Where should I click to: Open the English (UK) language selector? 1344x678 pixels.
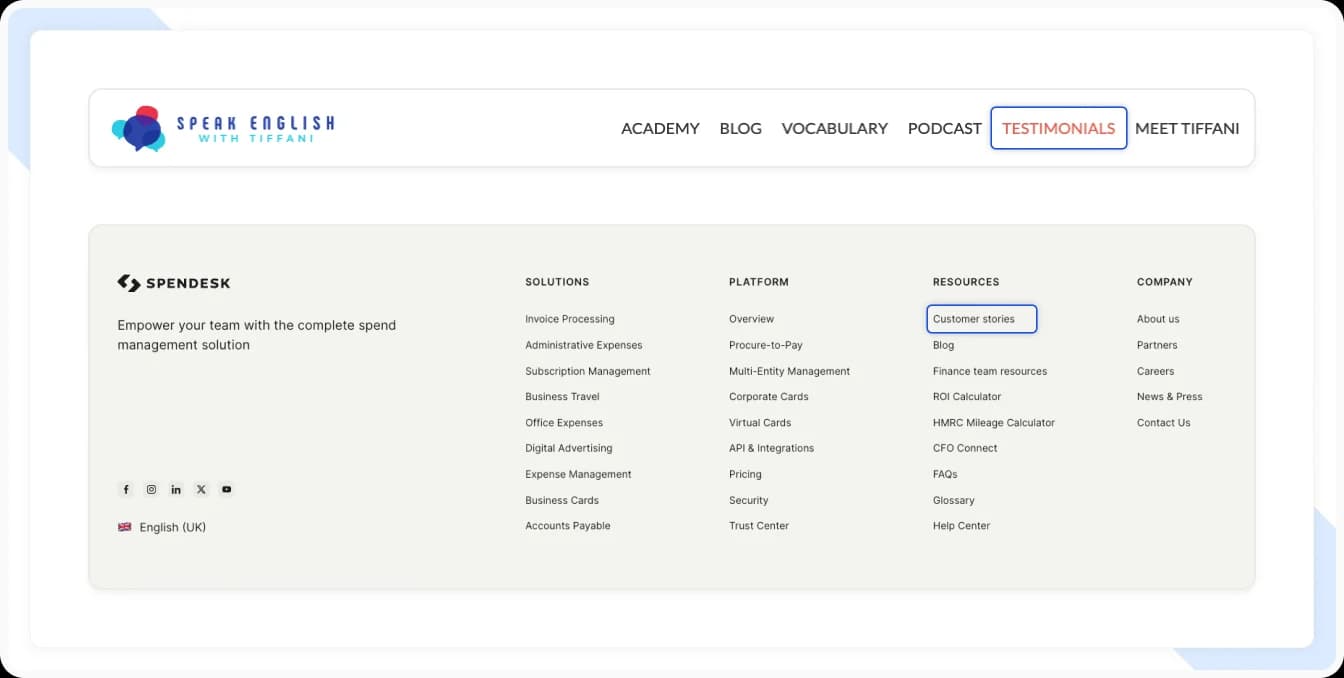170,526
